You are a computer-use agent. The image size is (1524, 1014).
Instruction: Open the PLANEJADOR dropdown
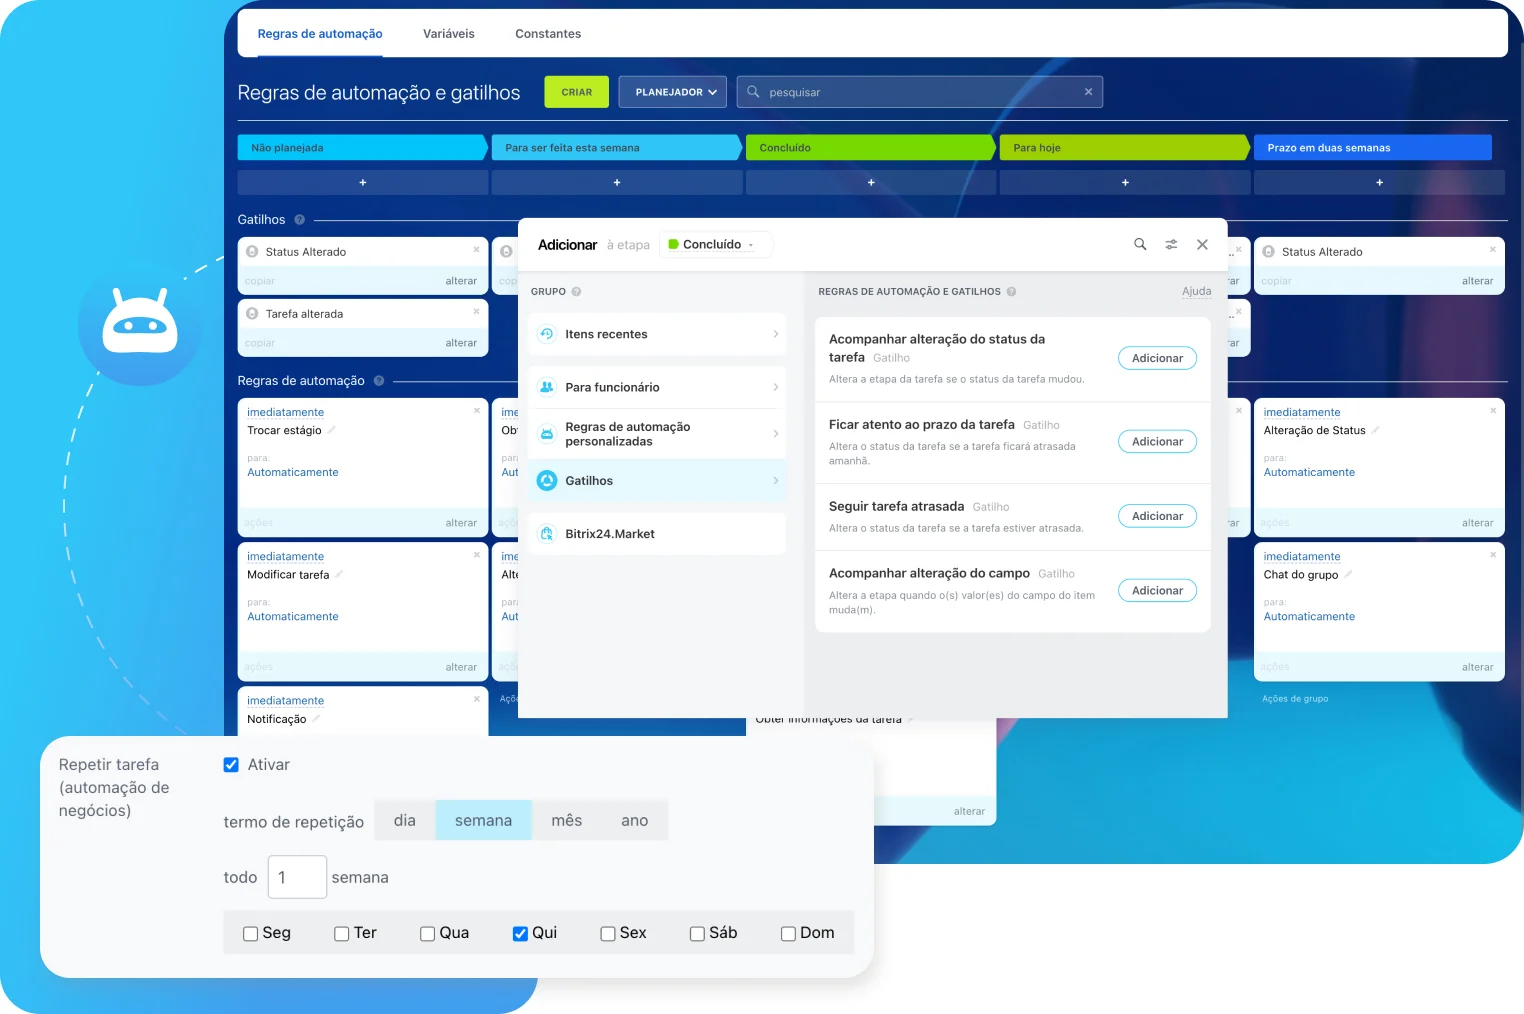[x=672, y=91]
